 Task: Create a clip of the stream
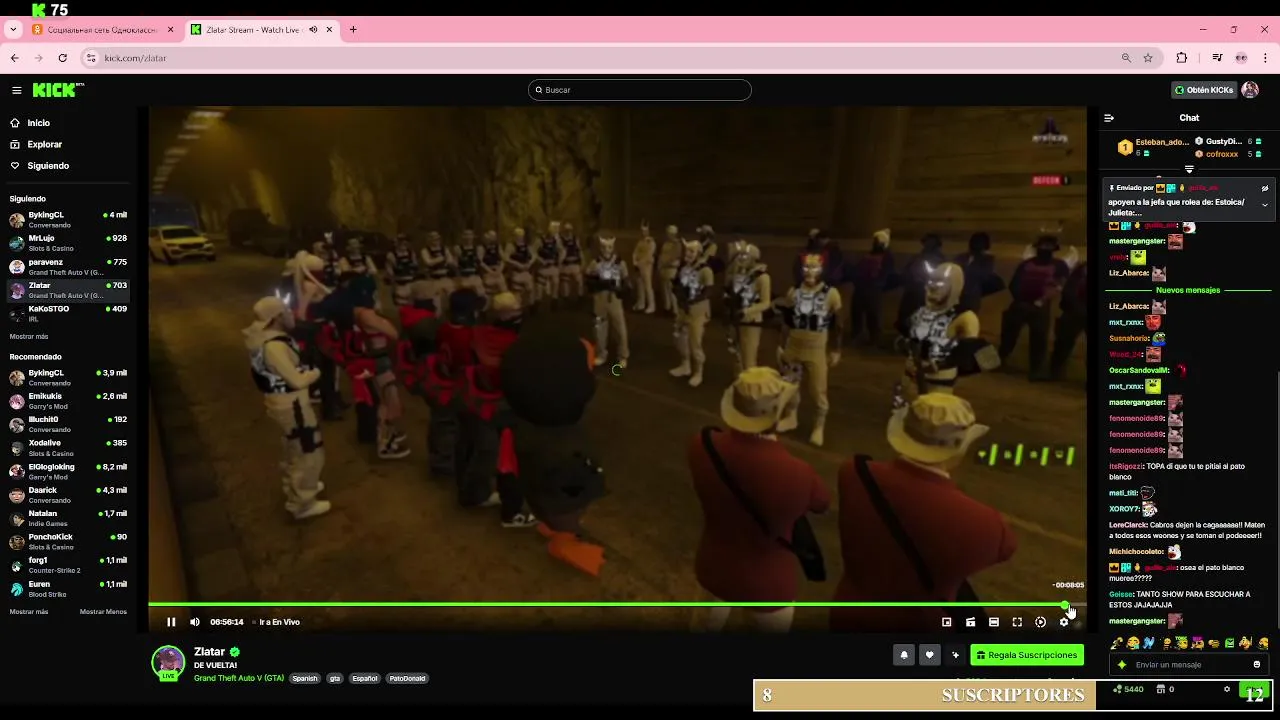click(x=970, y=622)
